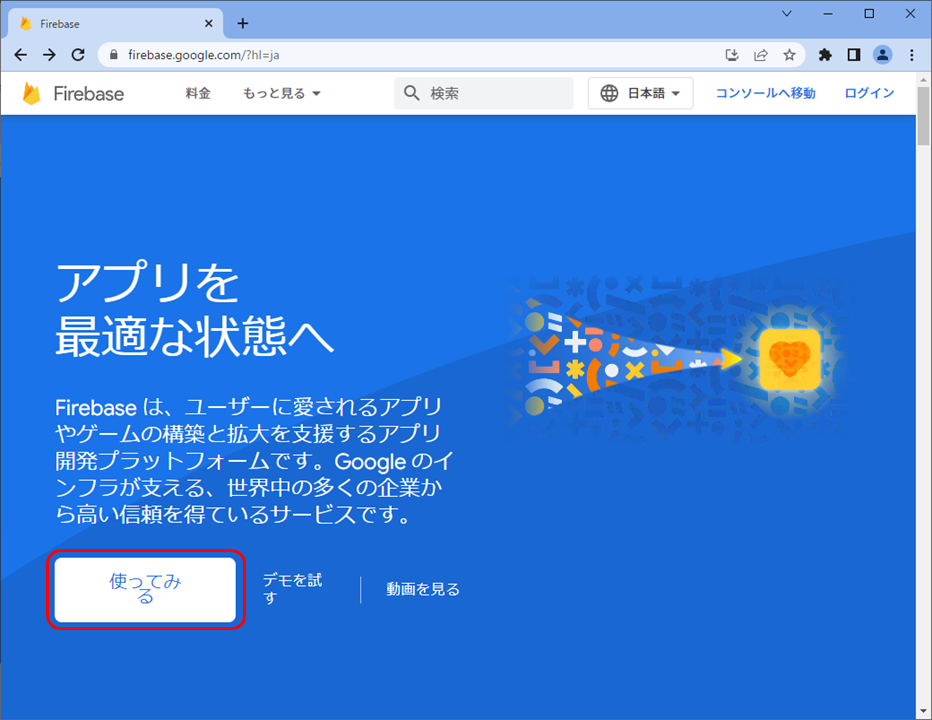932x720 pixels.
Task: Click the vertical scrollbar thumb
Action: click(923, 116)
